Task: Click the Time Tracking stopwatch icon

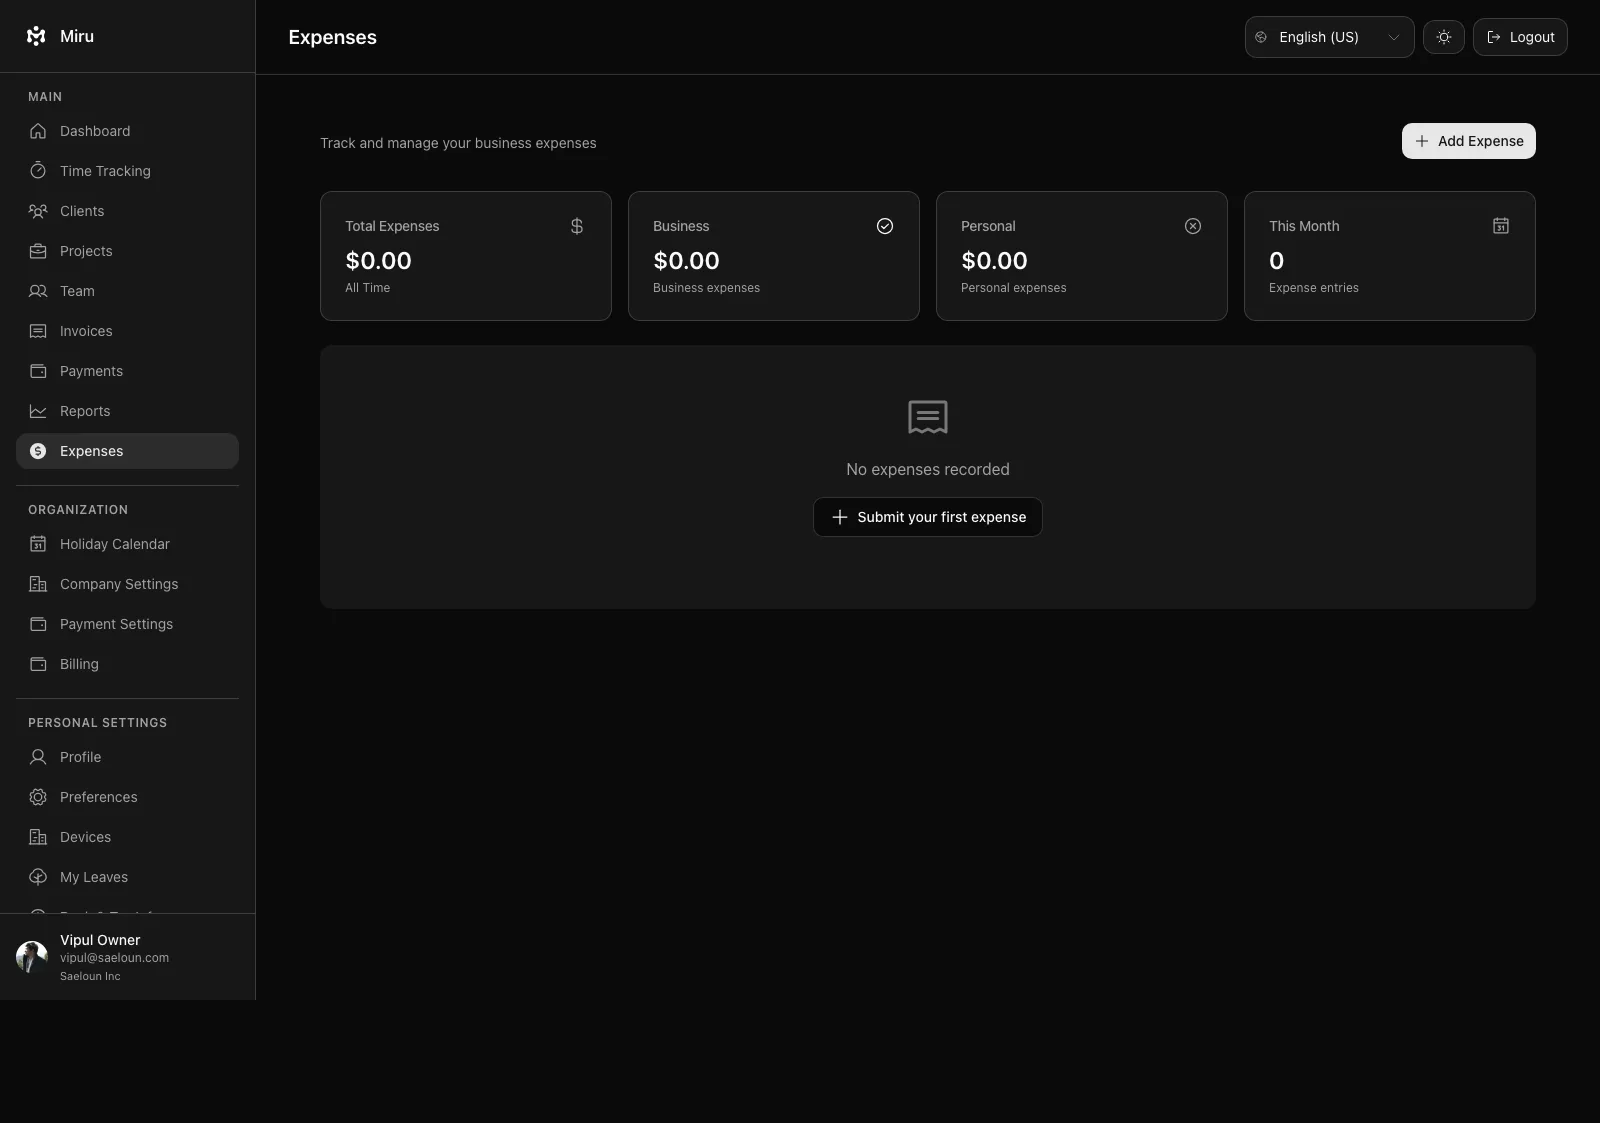Action: click(x=38, y=171)
